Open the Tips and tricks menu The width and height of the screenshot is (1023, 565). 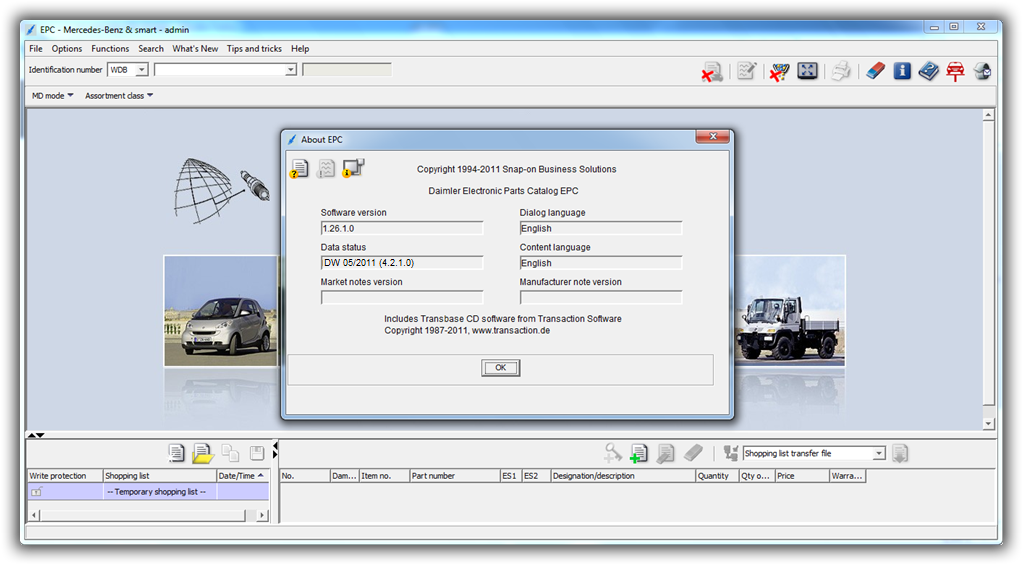[x=254, y=48]
